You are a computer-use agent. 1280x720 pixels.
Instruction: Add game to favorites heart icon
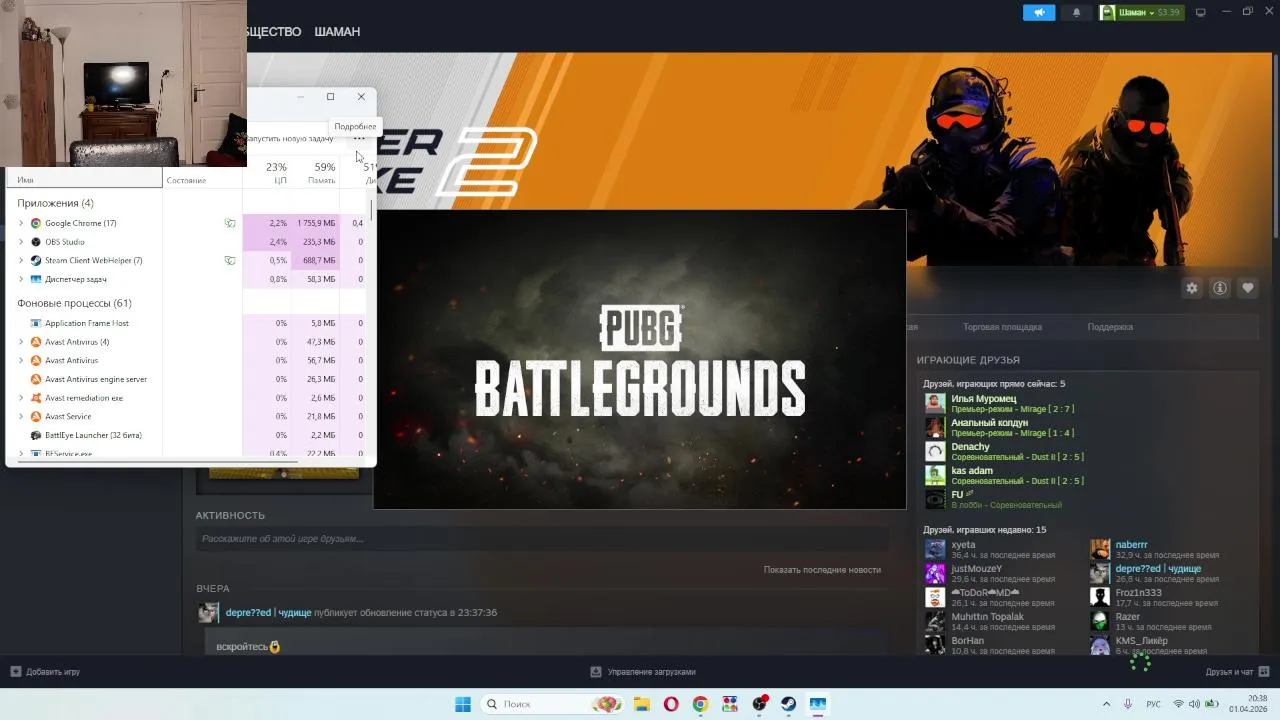coord(1248,288)
